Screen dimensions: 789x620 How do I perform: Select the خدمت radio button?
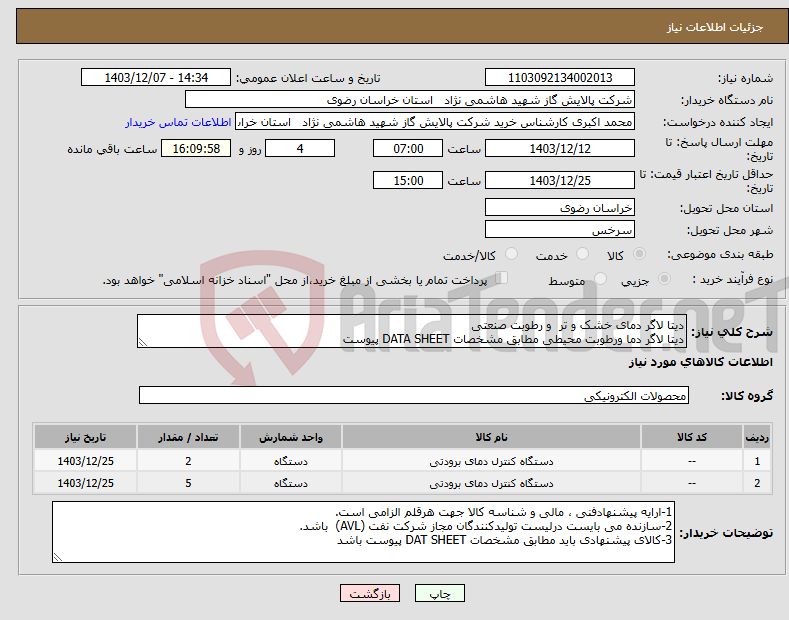582,254
